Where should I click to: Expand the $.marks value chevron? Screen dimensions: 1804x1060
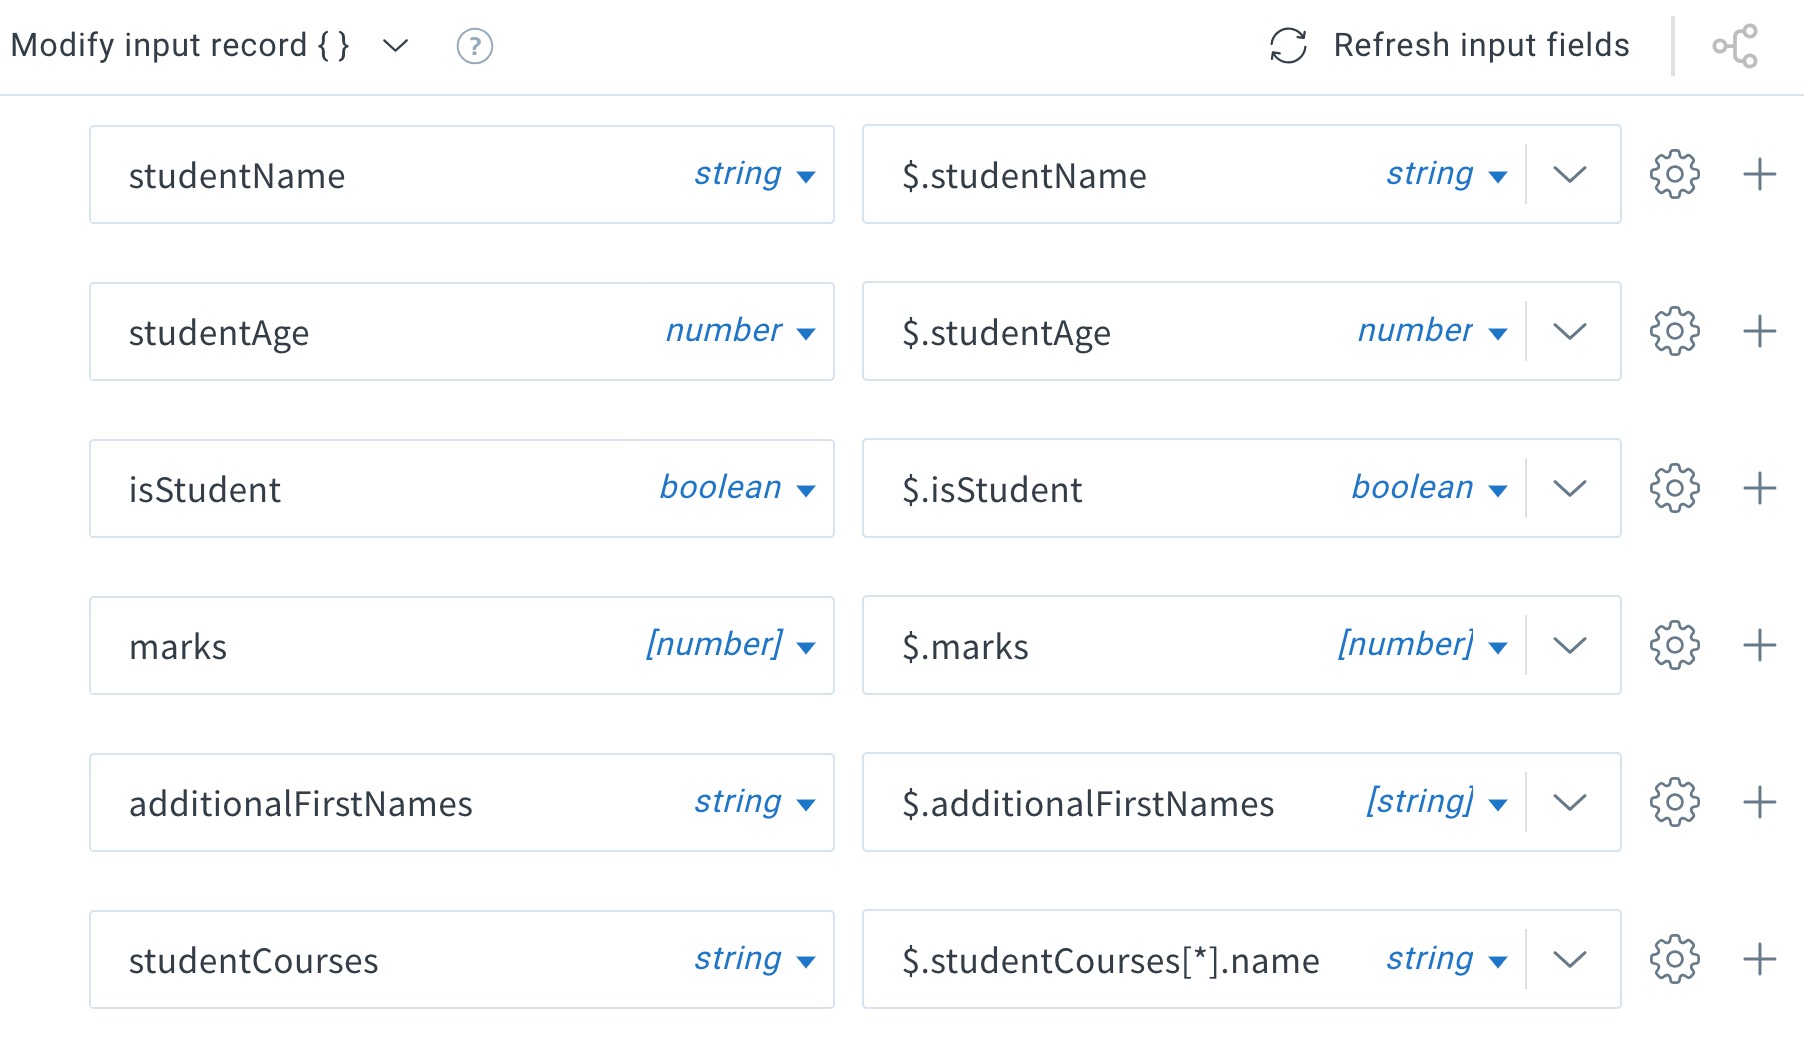[1570, 646]
